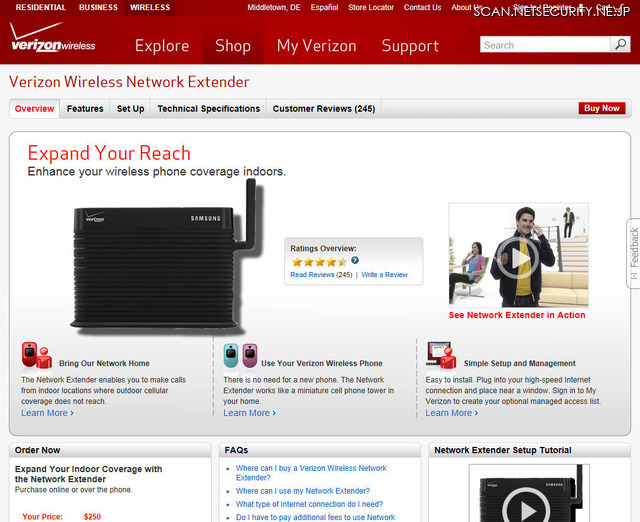The image size is (640, 522).
Task: Click into the Search input field
Action: pos(545,45)
